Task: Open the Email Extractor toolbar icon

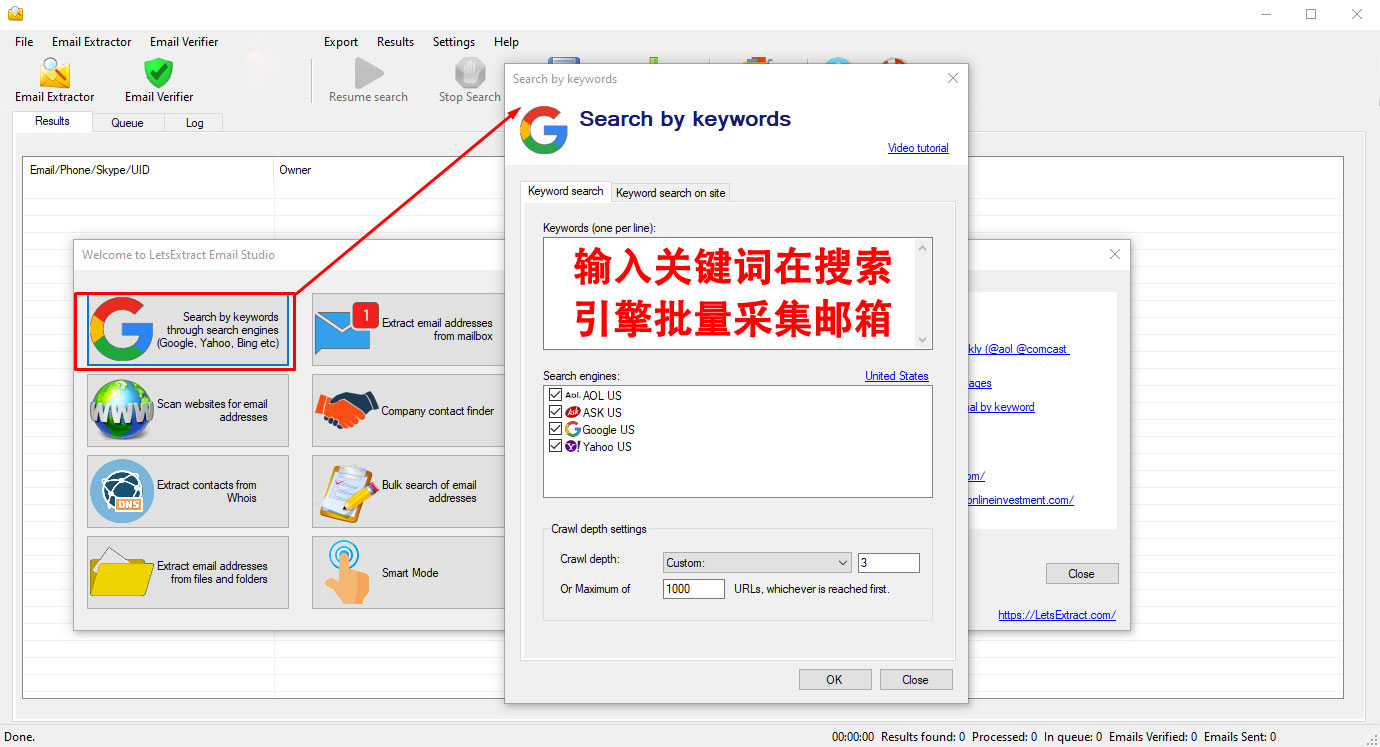Action: coord(55,80)
